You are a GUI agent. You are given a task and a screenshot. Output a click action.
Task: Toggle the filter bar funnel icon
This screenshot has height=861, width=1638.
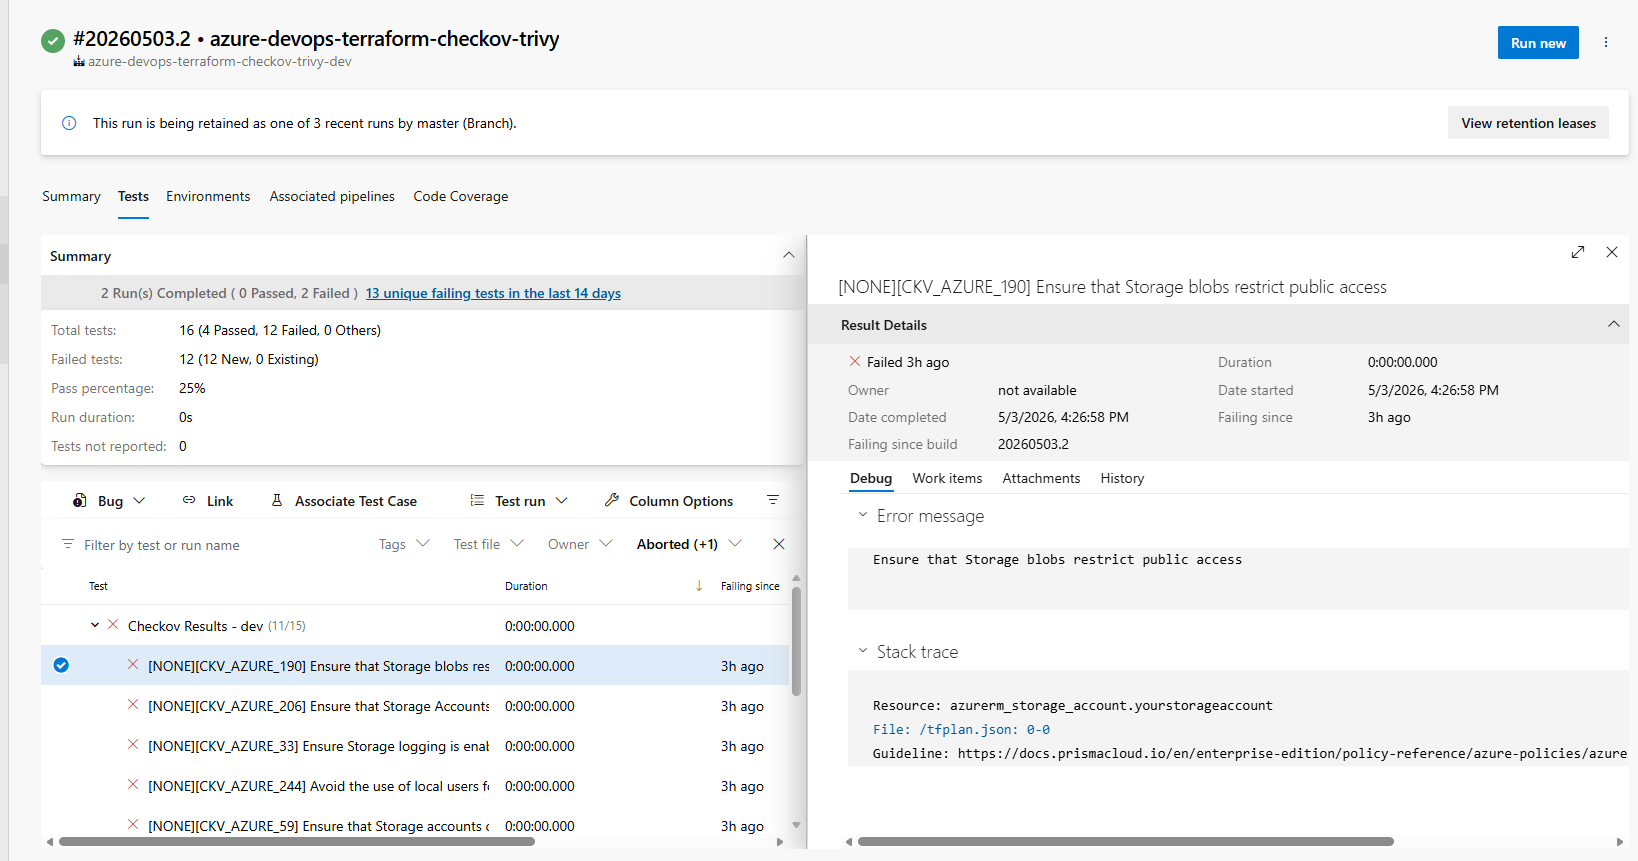tap(773, 500)
